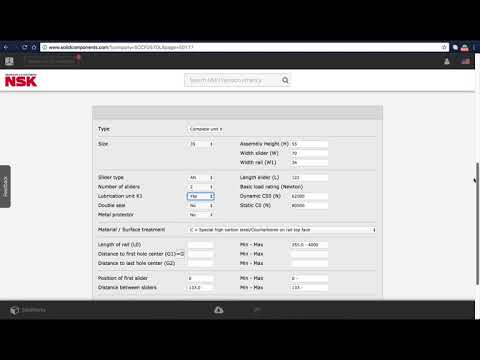Click the cloud download icon in the bottom bar

tap(219, 310)
